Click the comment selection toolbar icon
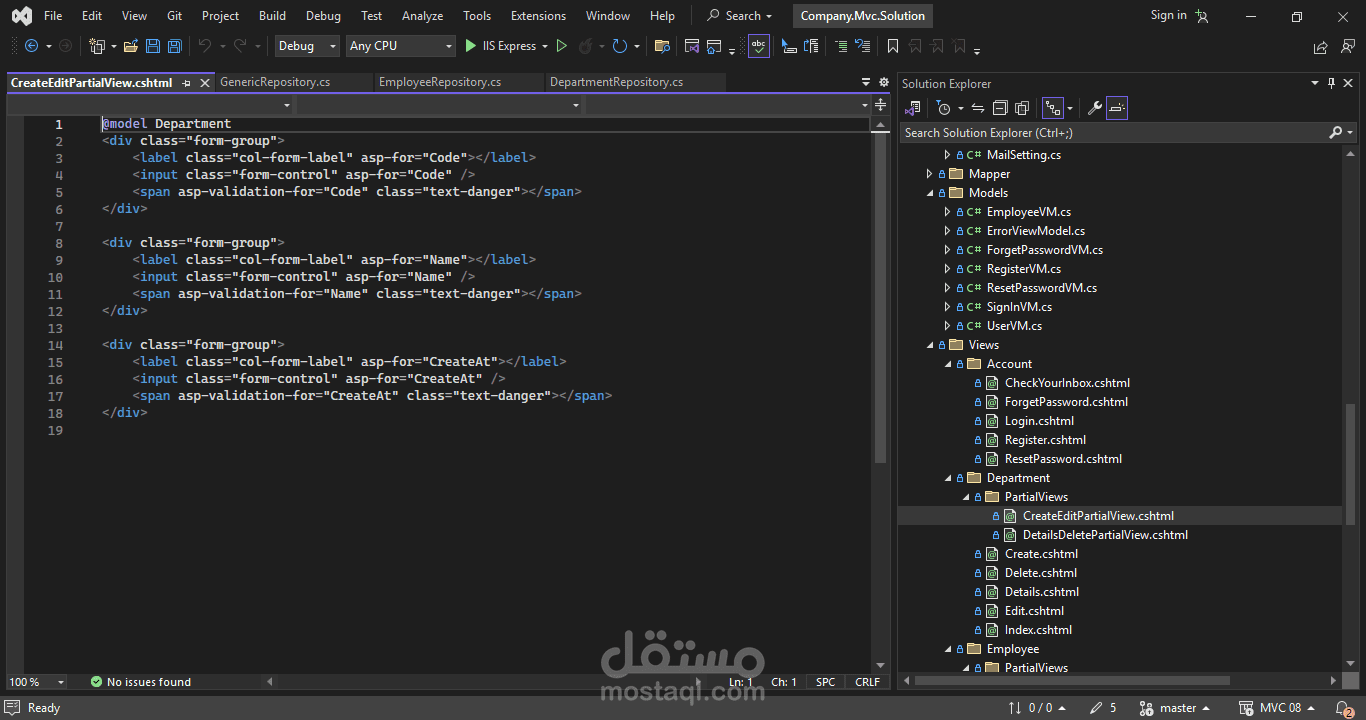1366x720 pixels. pos(841,46)
